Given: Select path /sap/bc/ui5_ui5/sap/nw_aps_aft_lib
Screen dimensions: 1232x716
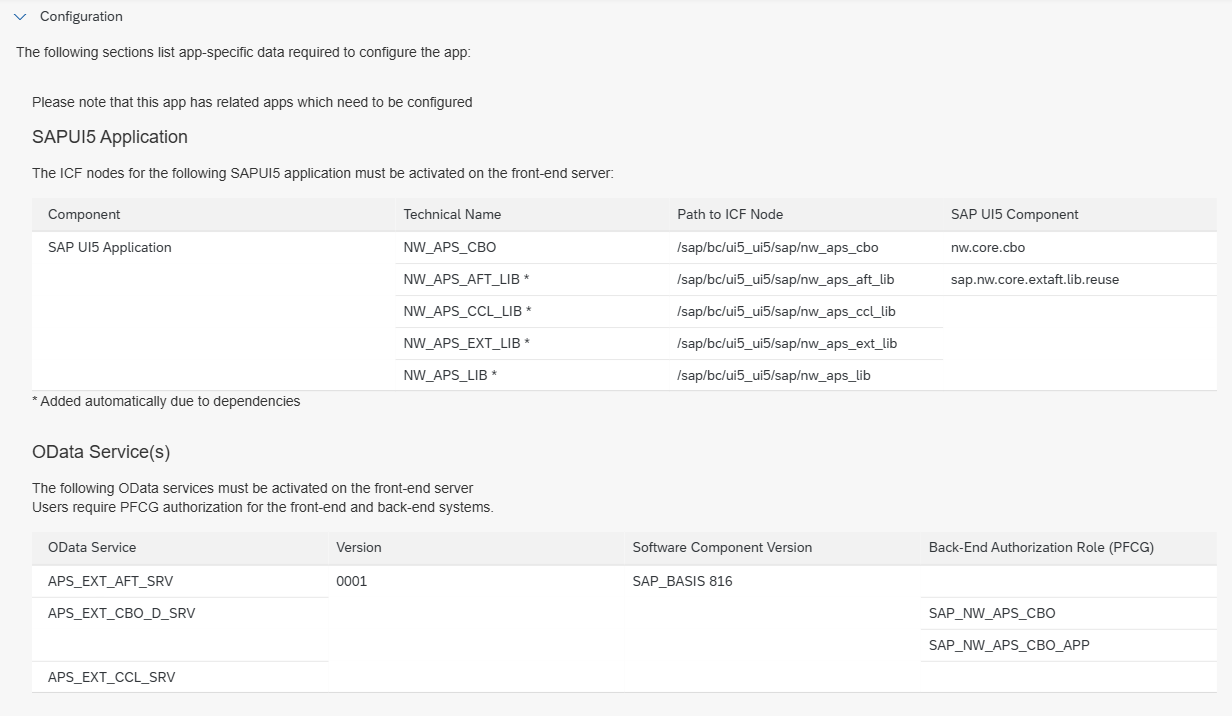Looking at the screenshot, I should [786, 279].
